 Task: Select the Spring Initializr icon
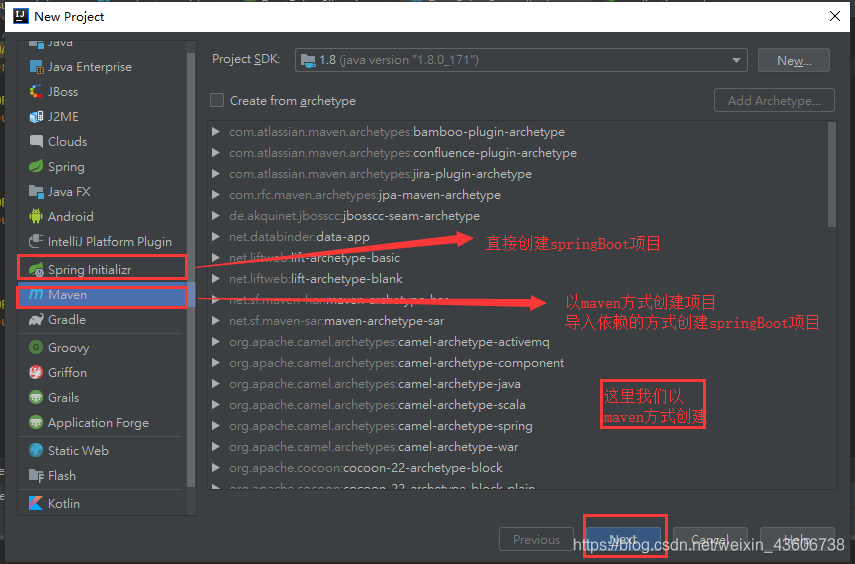[36, 269]
